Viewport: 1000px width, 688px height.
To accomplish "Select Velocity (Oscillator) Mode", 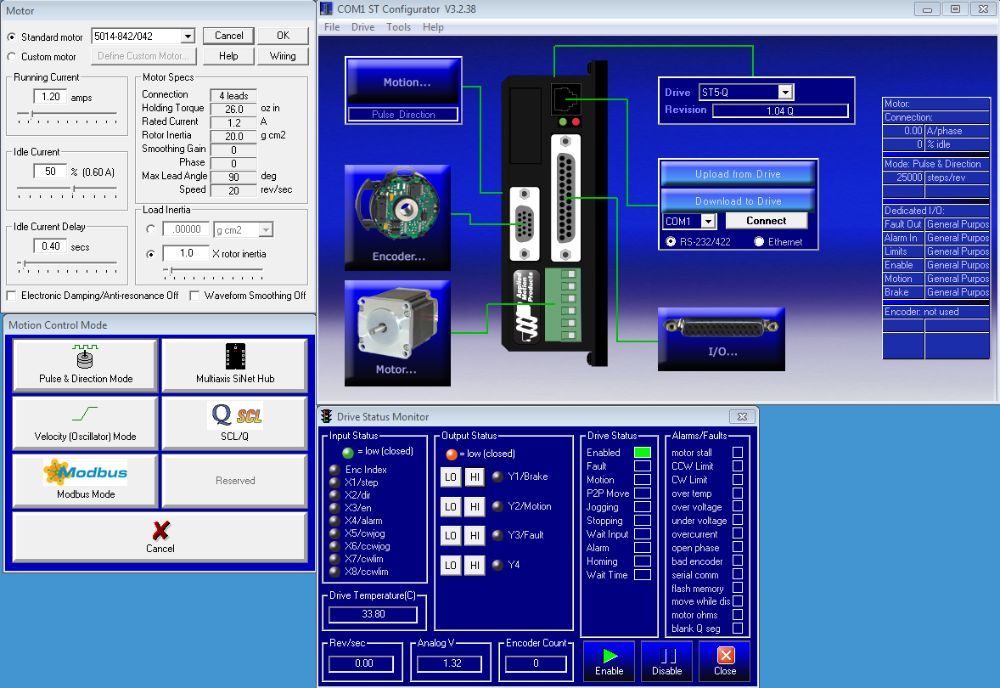I will pos(85,423).
